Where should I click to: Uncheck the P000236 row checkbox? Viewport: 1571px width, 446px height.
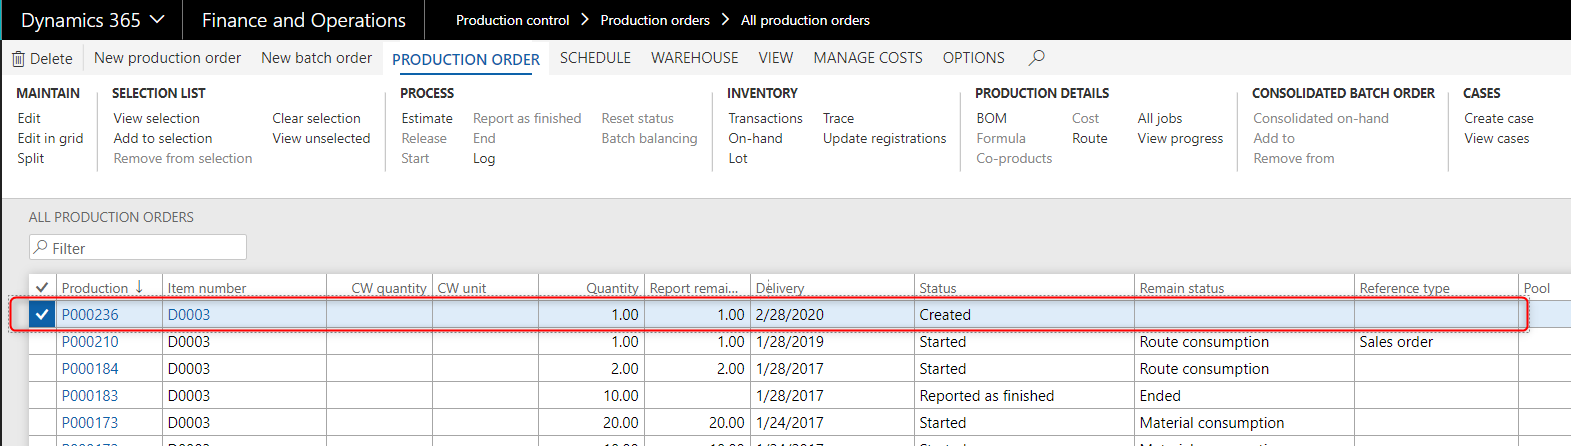(42, 315)
